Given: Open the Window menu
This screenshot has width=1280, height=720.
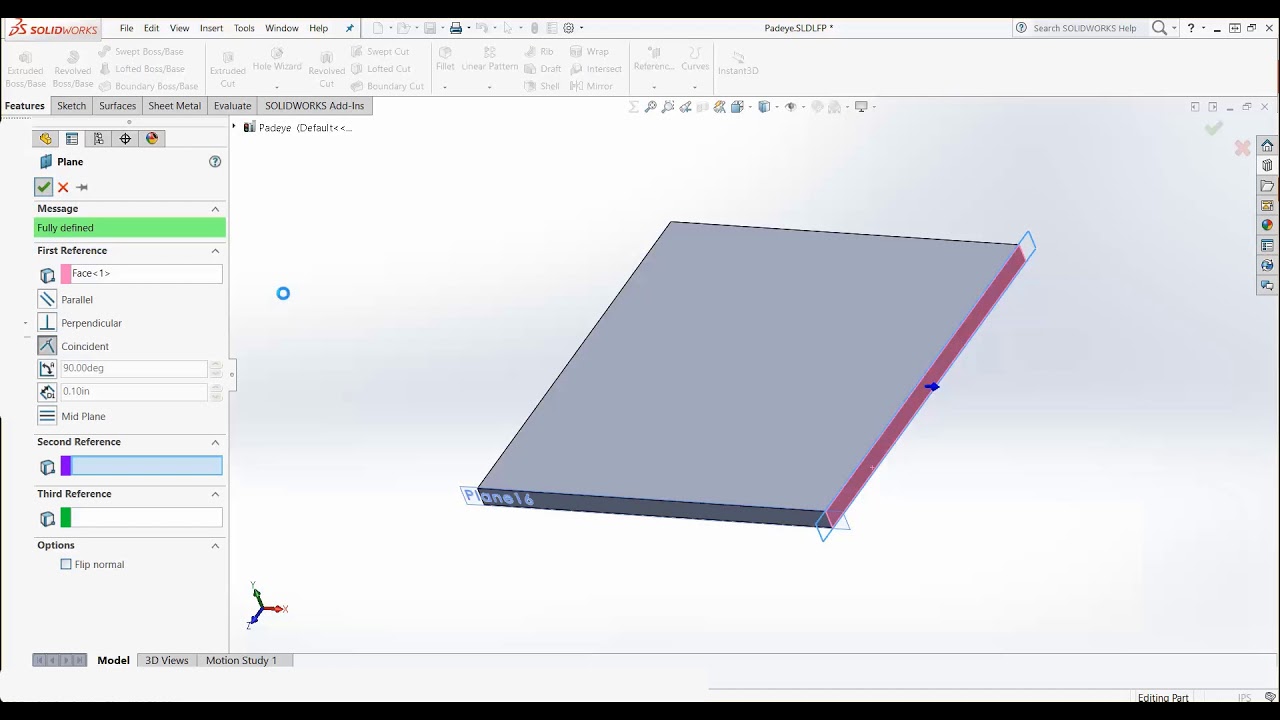Looking at the screenshot, I should coord(282,28).
